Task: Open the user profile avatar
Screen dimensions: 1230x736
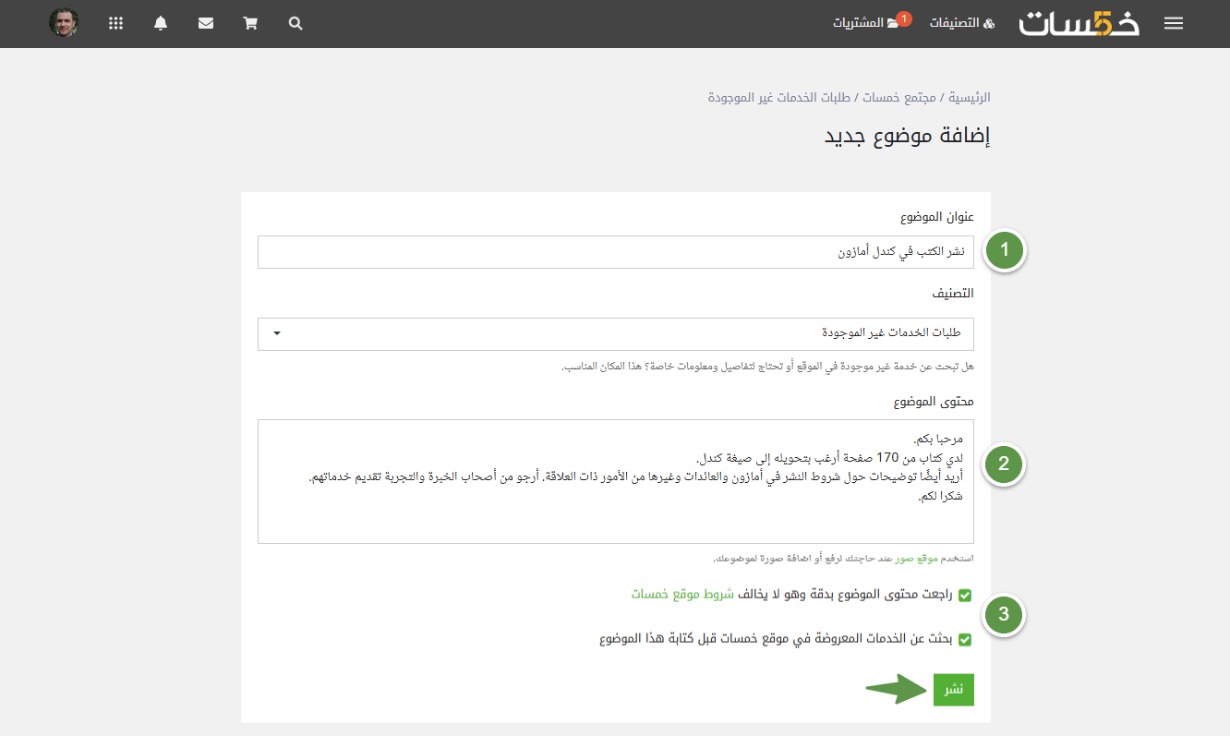Action: pos(64,23)
